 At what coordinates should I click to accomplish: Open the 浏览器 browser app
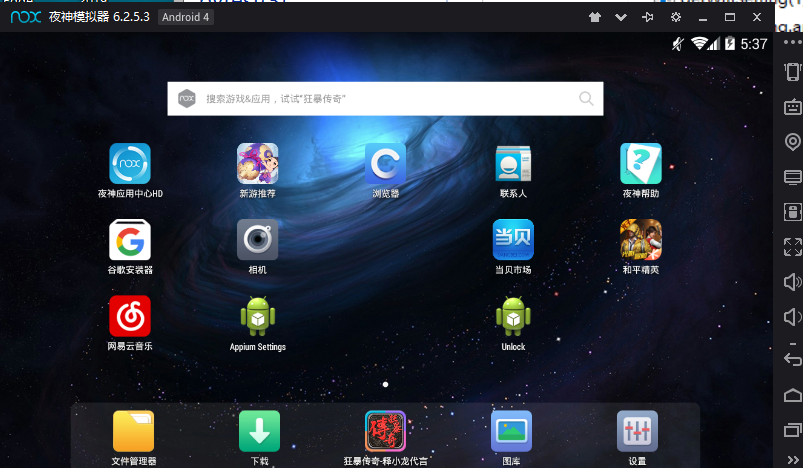[x=385, y=164]
